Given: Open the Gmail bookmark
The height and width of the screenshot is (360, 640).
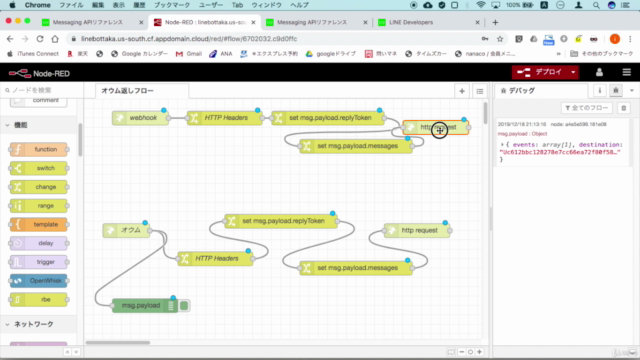Looking at the screenshot, I should (189, 53).
